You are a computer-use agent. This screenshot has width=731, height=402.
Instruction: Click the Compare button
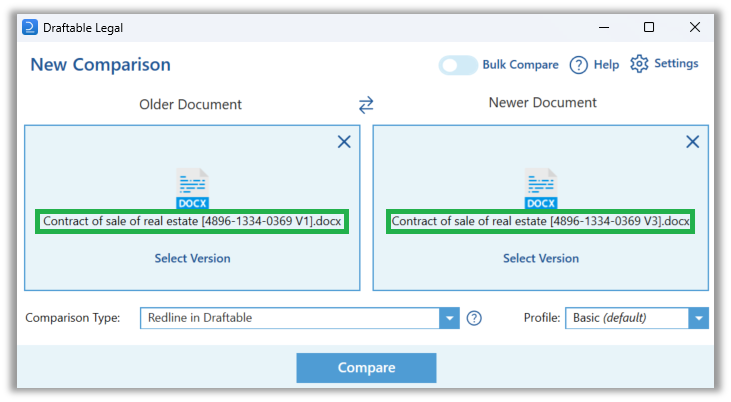(366, 368)
